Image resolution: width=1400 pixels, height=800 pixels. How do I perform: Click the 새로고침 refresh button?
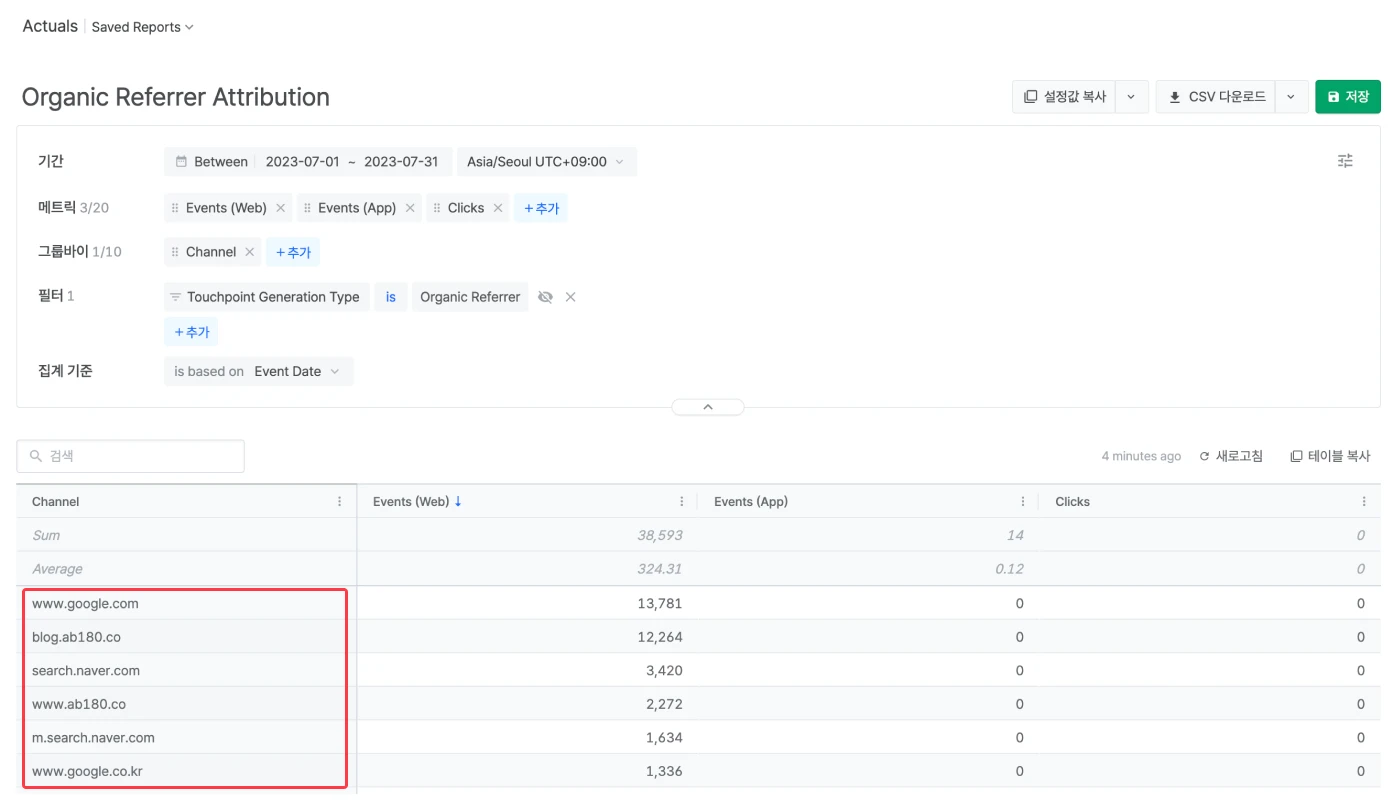tap(1231, 456)
